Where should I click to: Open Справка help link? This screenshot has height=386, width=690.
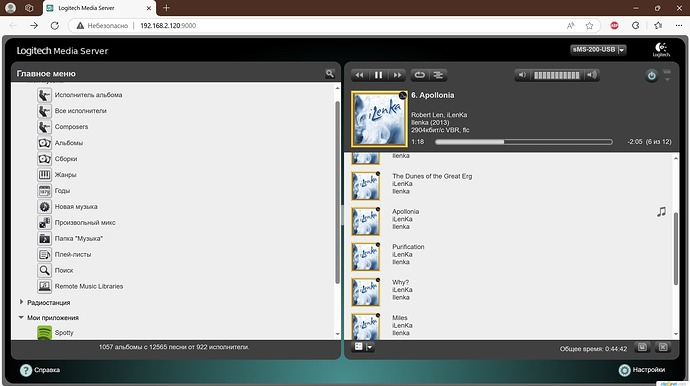pos(40,370)
